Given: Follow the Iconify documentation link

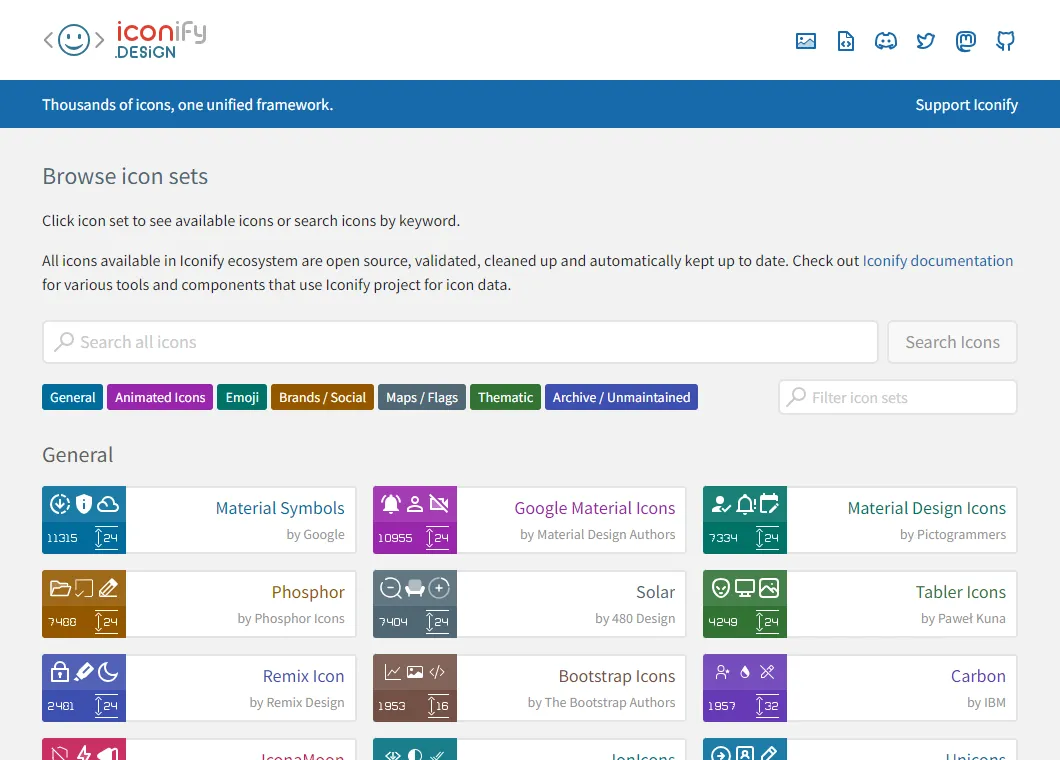Looking at the screenshot, I should [x=937, y=261].
